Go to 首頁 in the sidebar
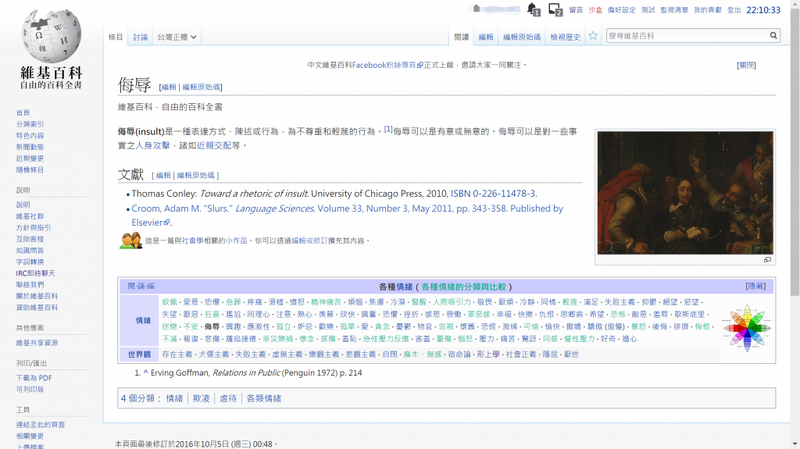 point(22,113)
